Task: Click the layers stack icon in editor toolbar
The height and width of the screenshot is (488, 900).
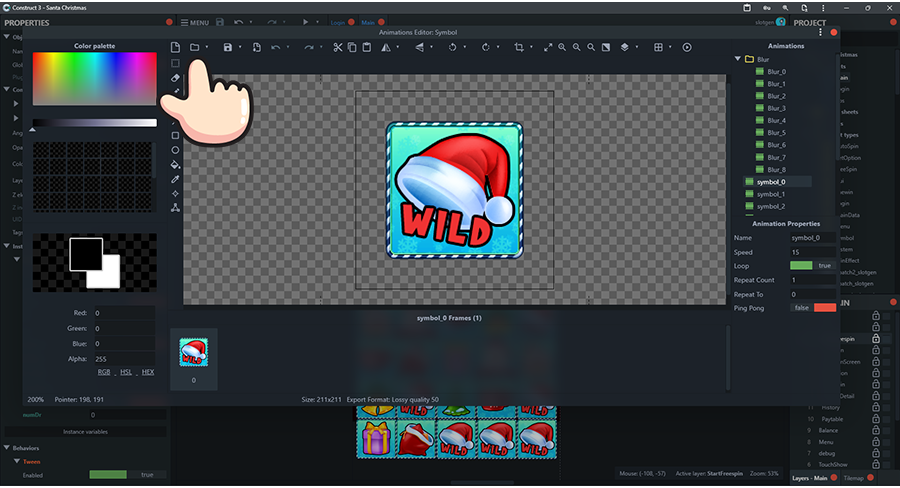Action: pos(624,47)
